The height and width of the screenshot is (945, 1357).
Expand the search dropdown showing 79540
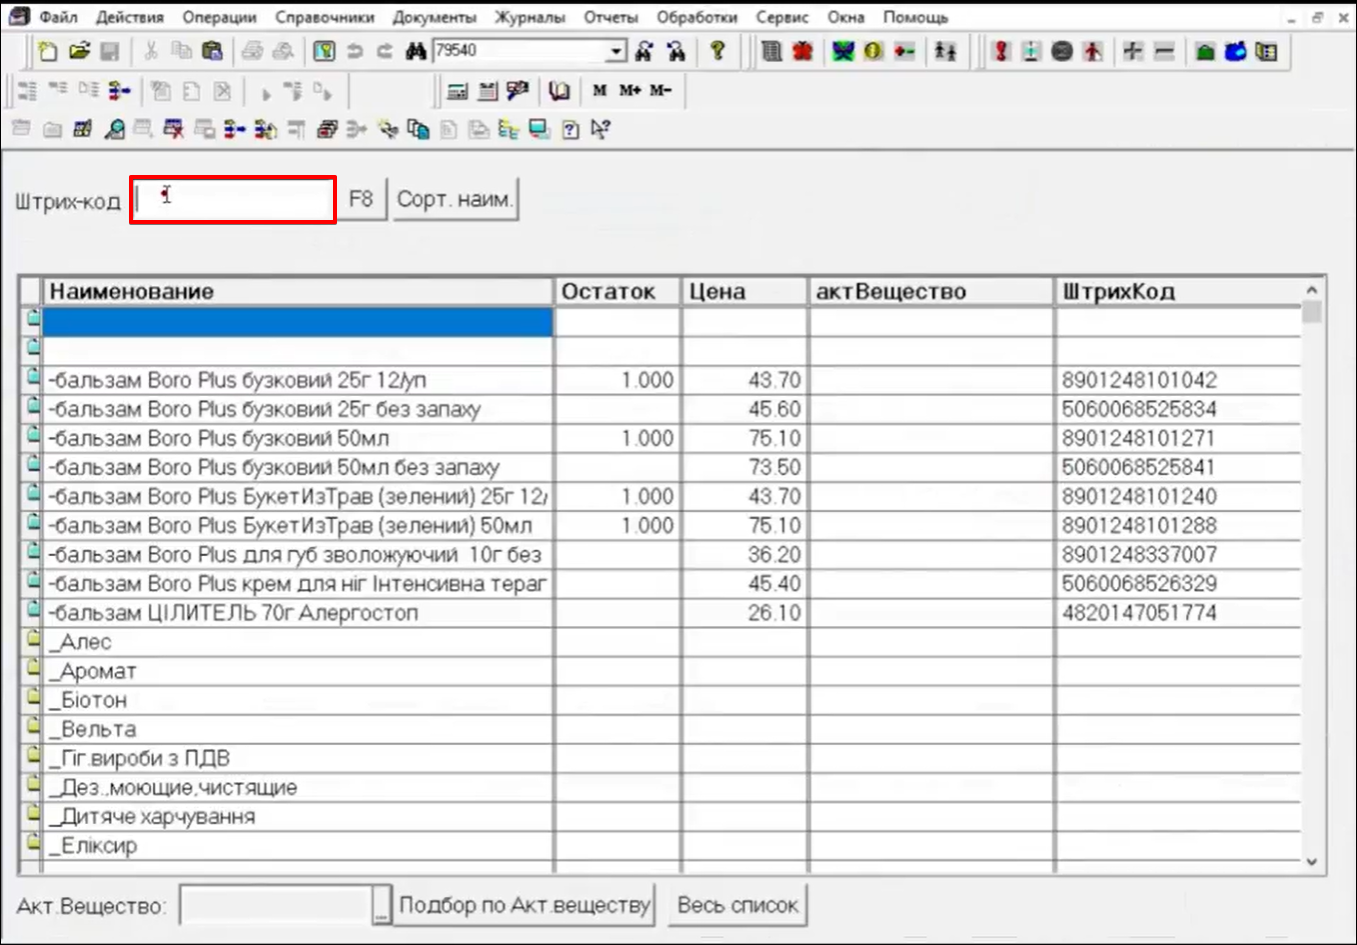[616, 51]
